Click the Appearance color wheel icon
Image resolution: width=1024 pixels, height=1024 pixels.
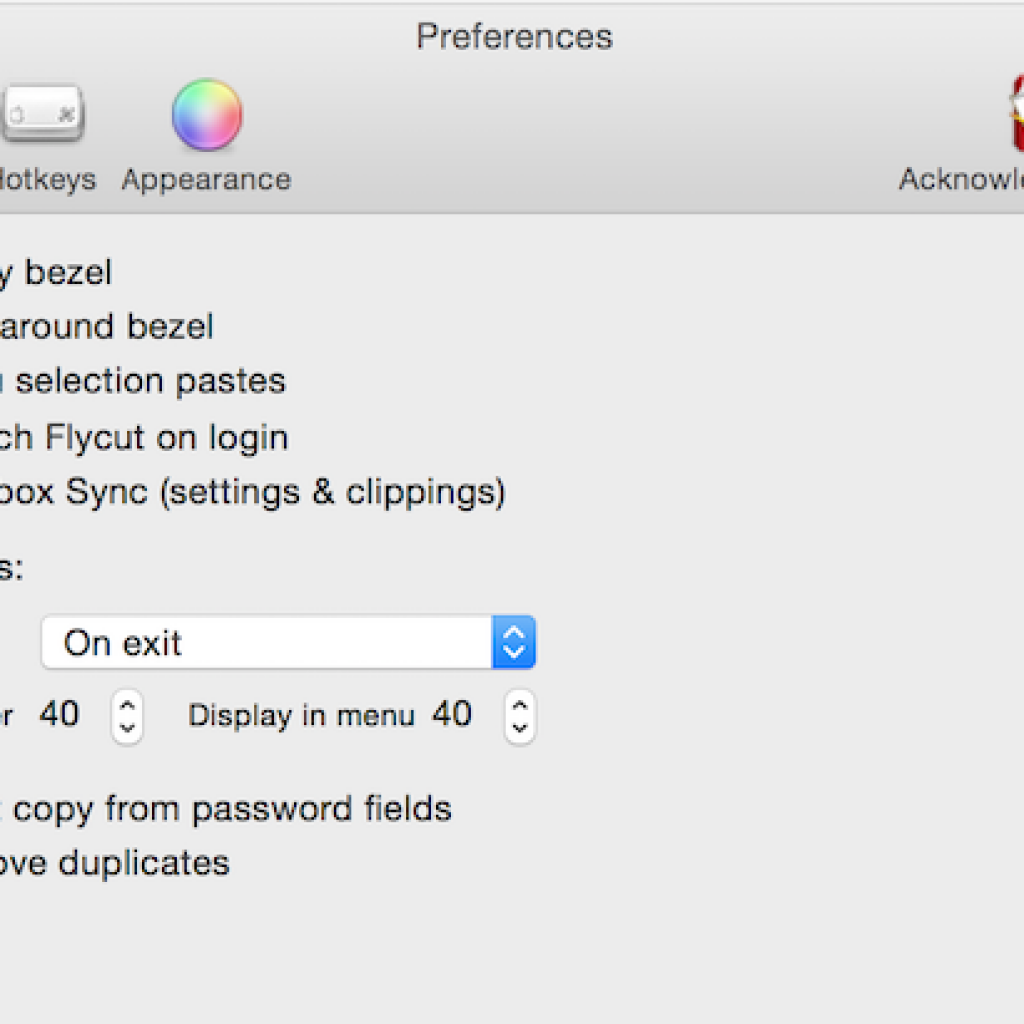[x=207, y=114]
